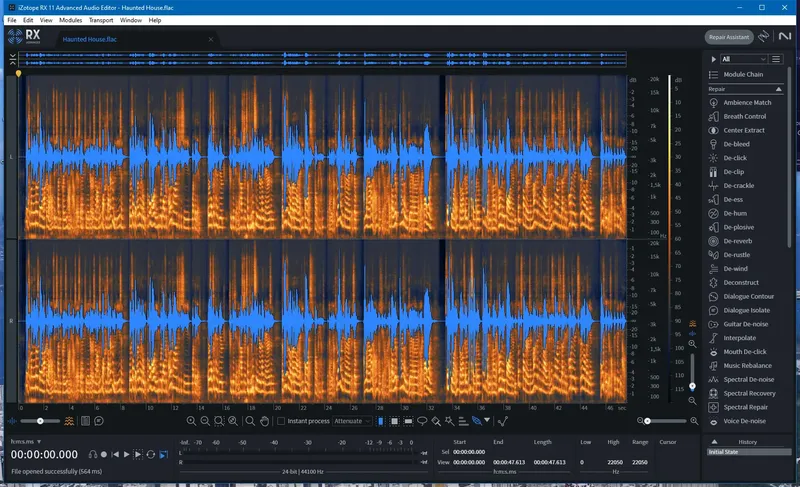This screenshot has height=487, width=800.
Task: Select the Lasso selection tool
Action: coord(422,421)
